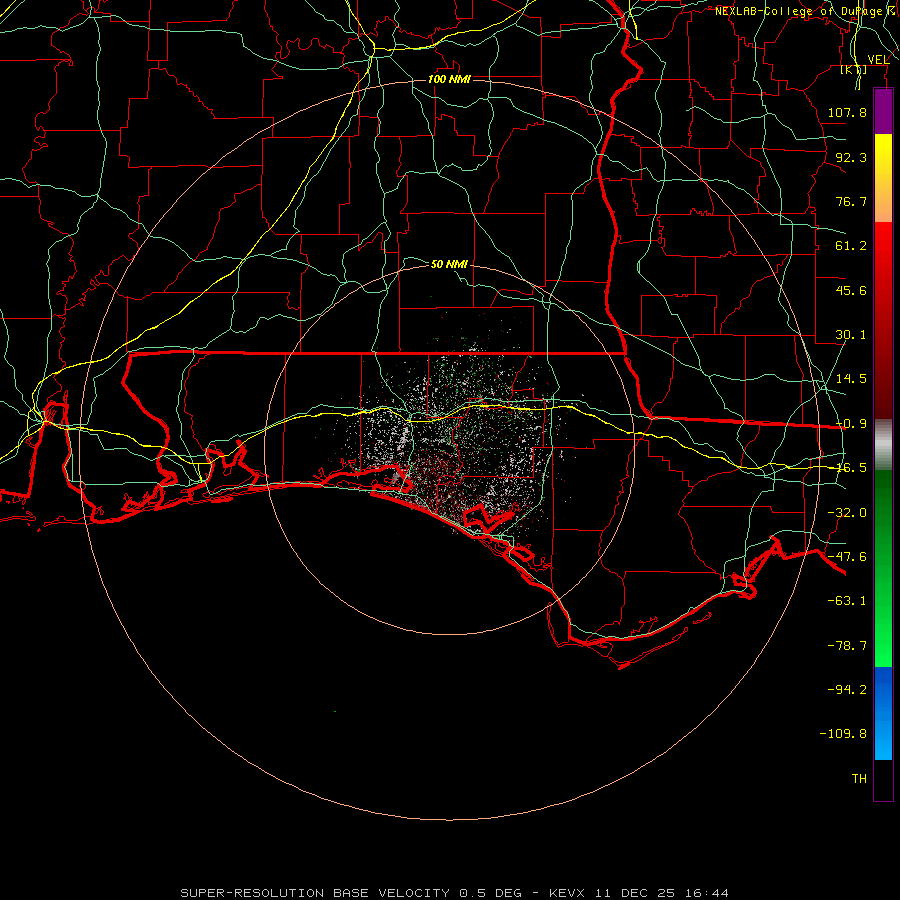Click the 14.5 velocity scale value
900x900 pixels.
851,379
